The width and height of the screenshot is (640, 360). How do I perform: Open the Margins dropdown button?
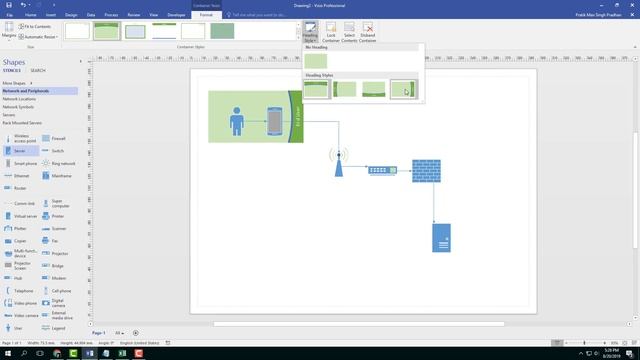9,31
